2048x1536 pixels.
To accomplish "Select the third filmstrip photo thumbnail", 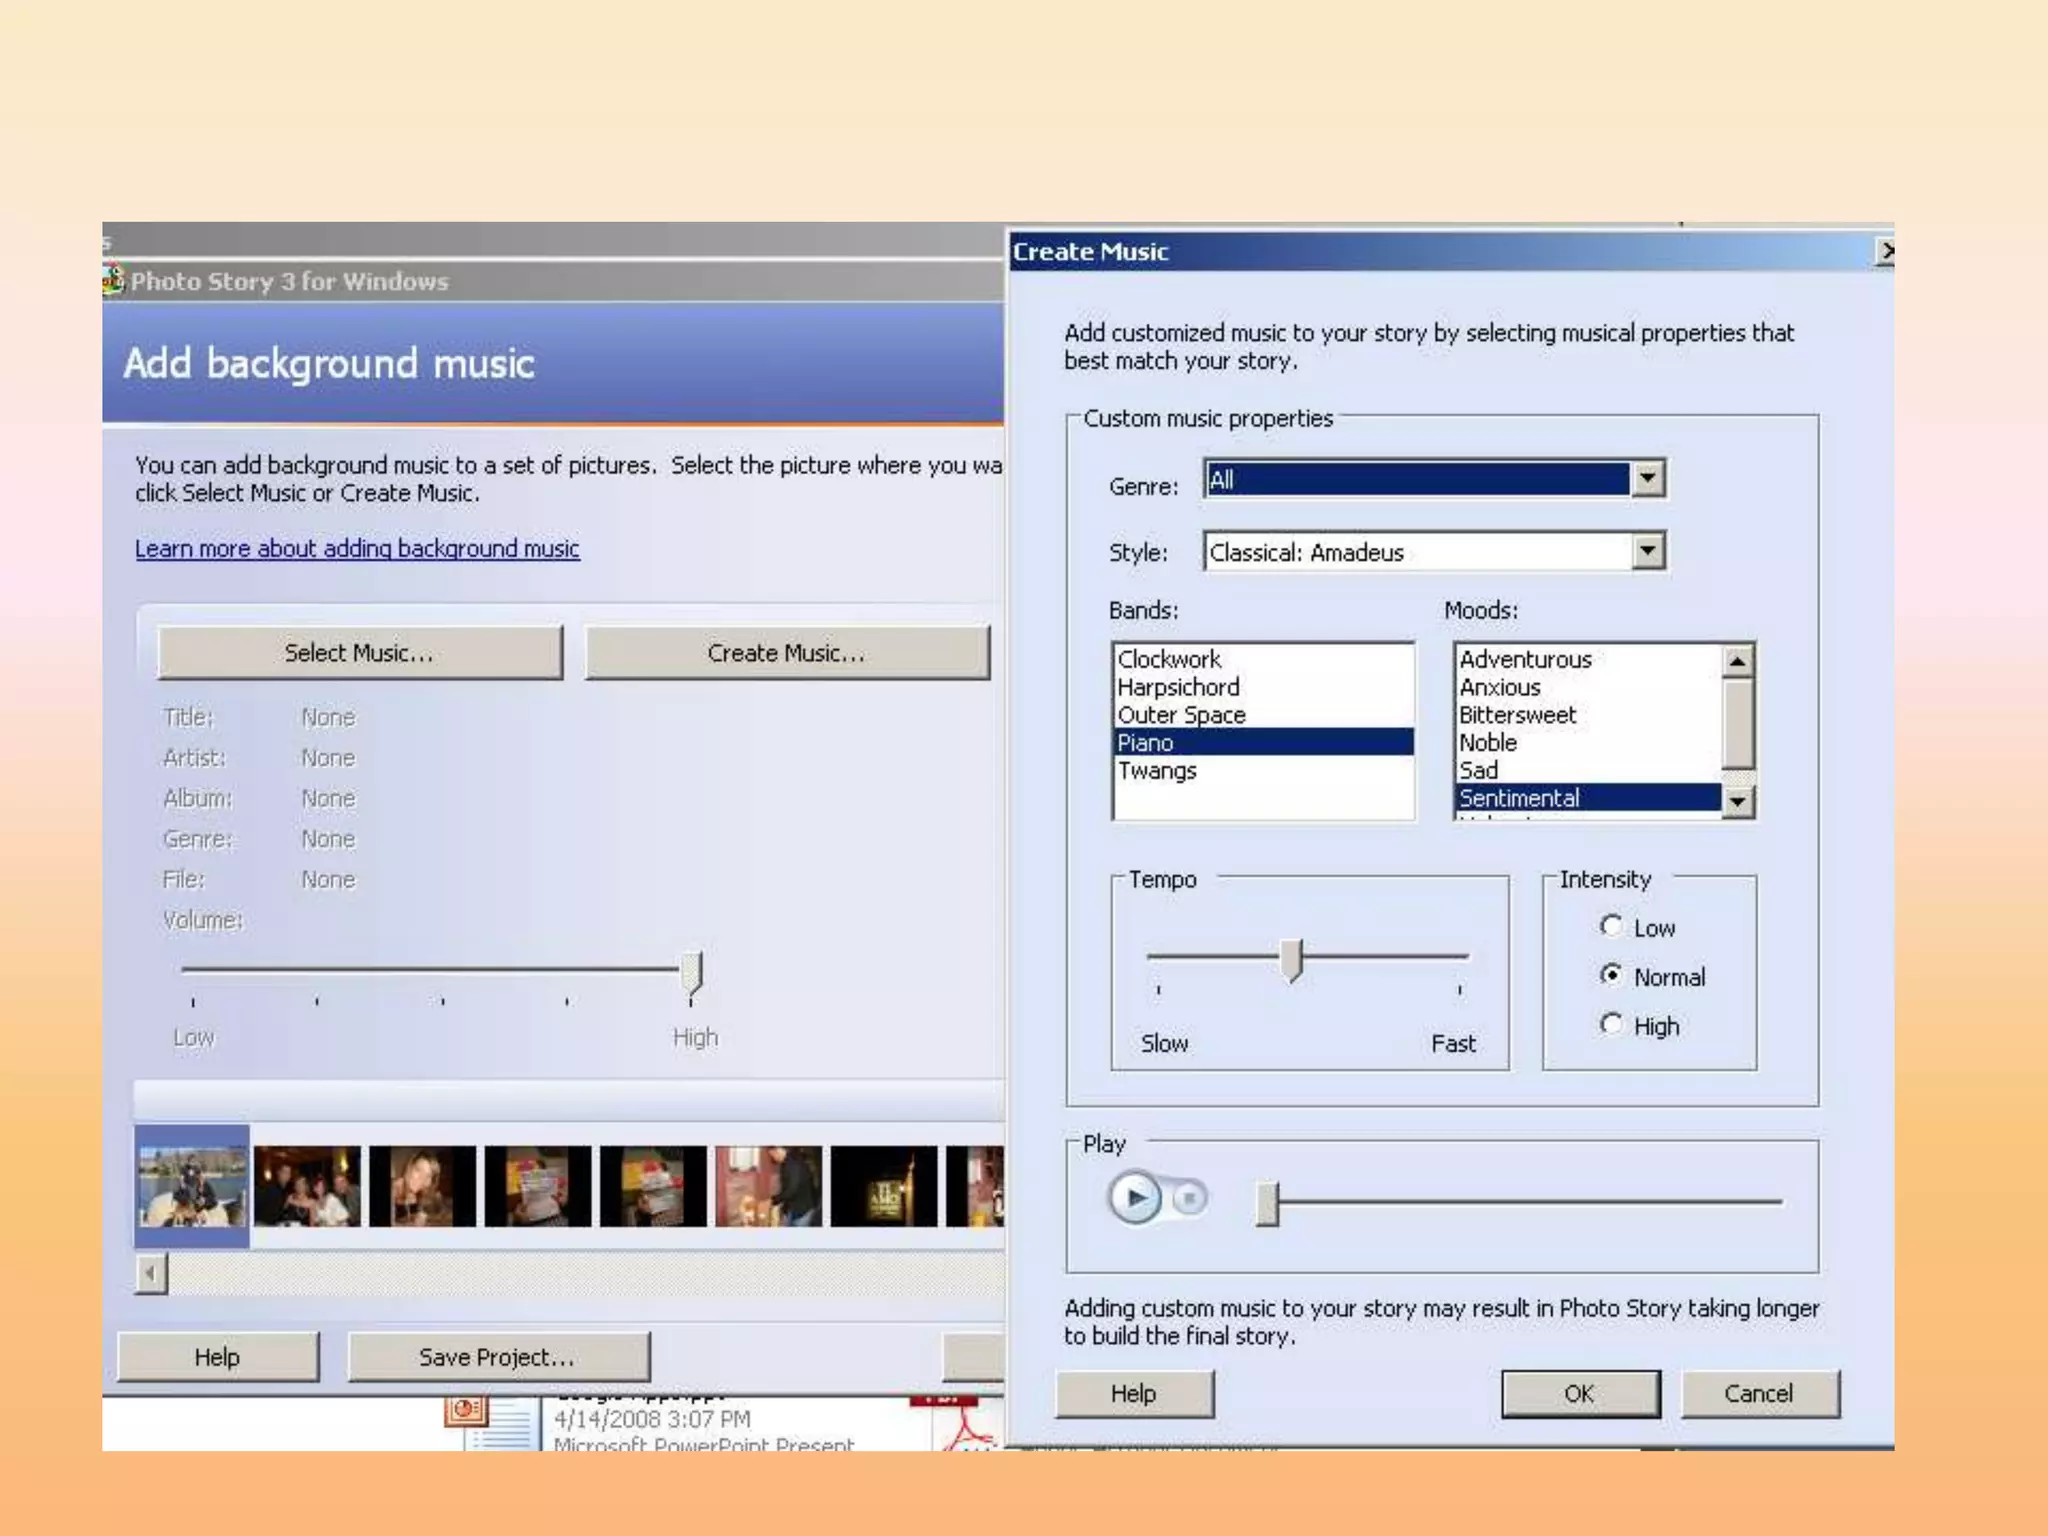I will point(422,1186).
